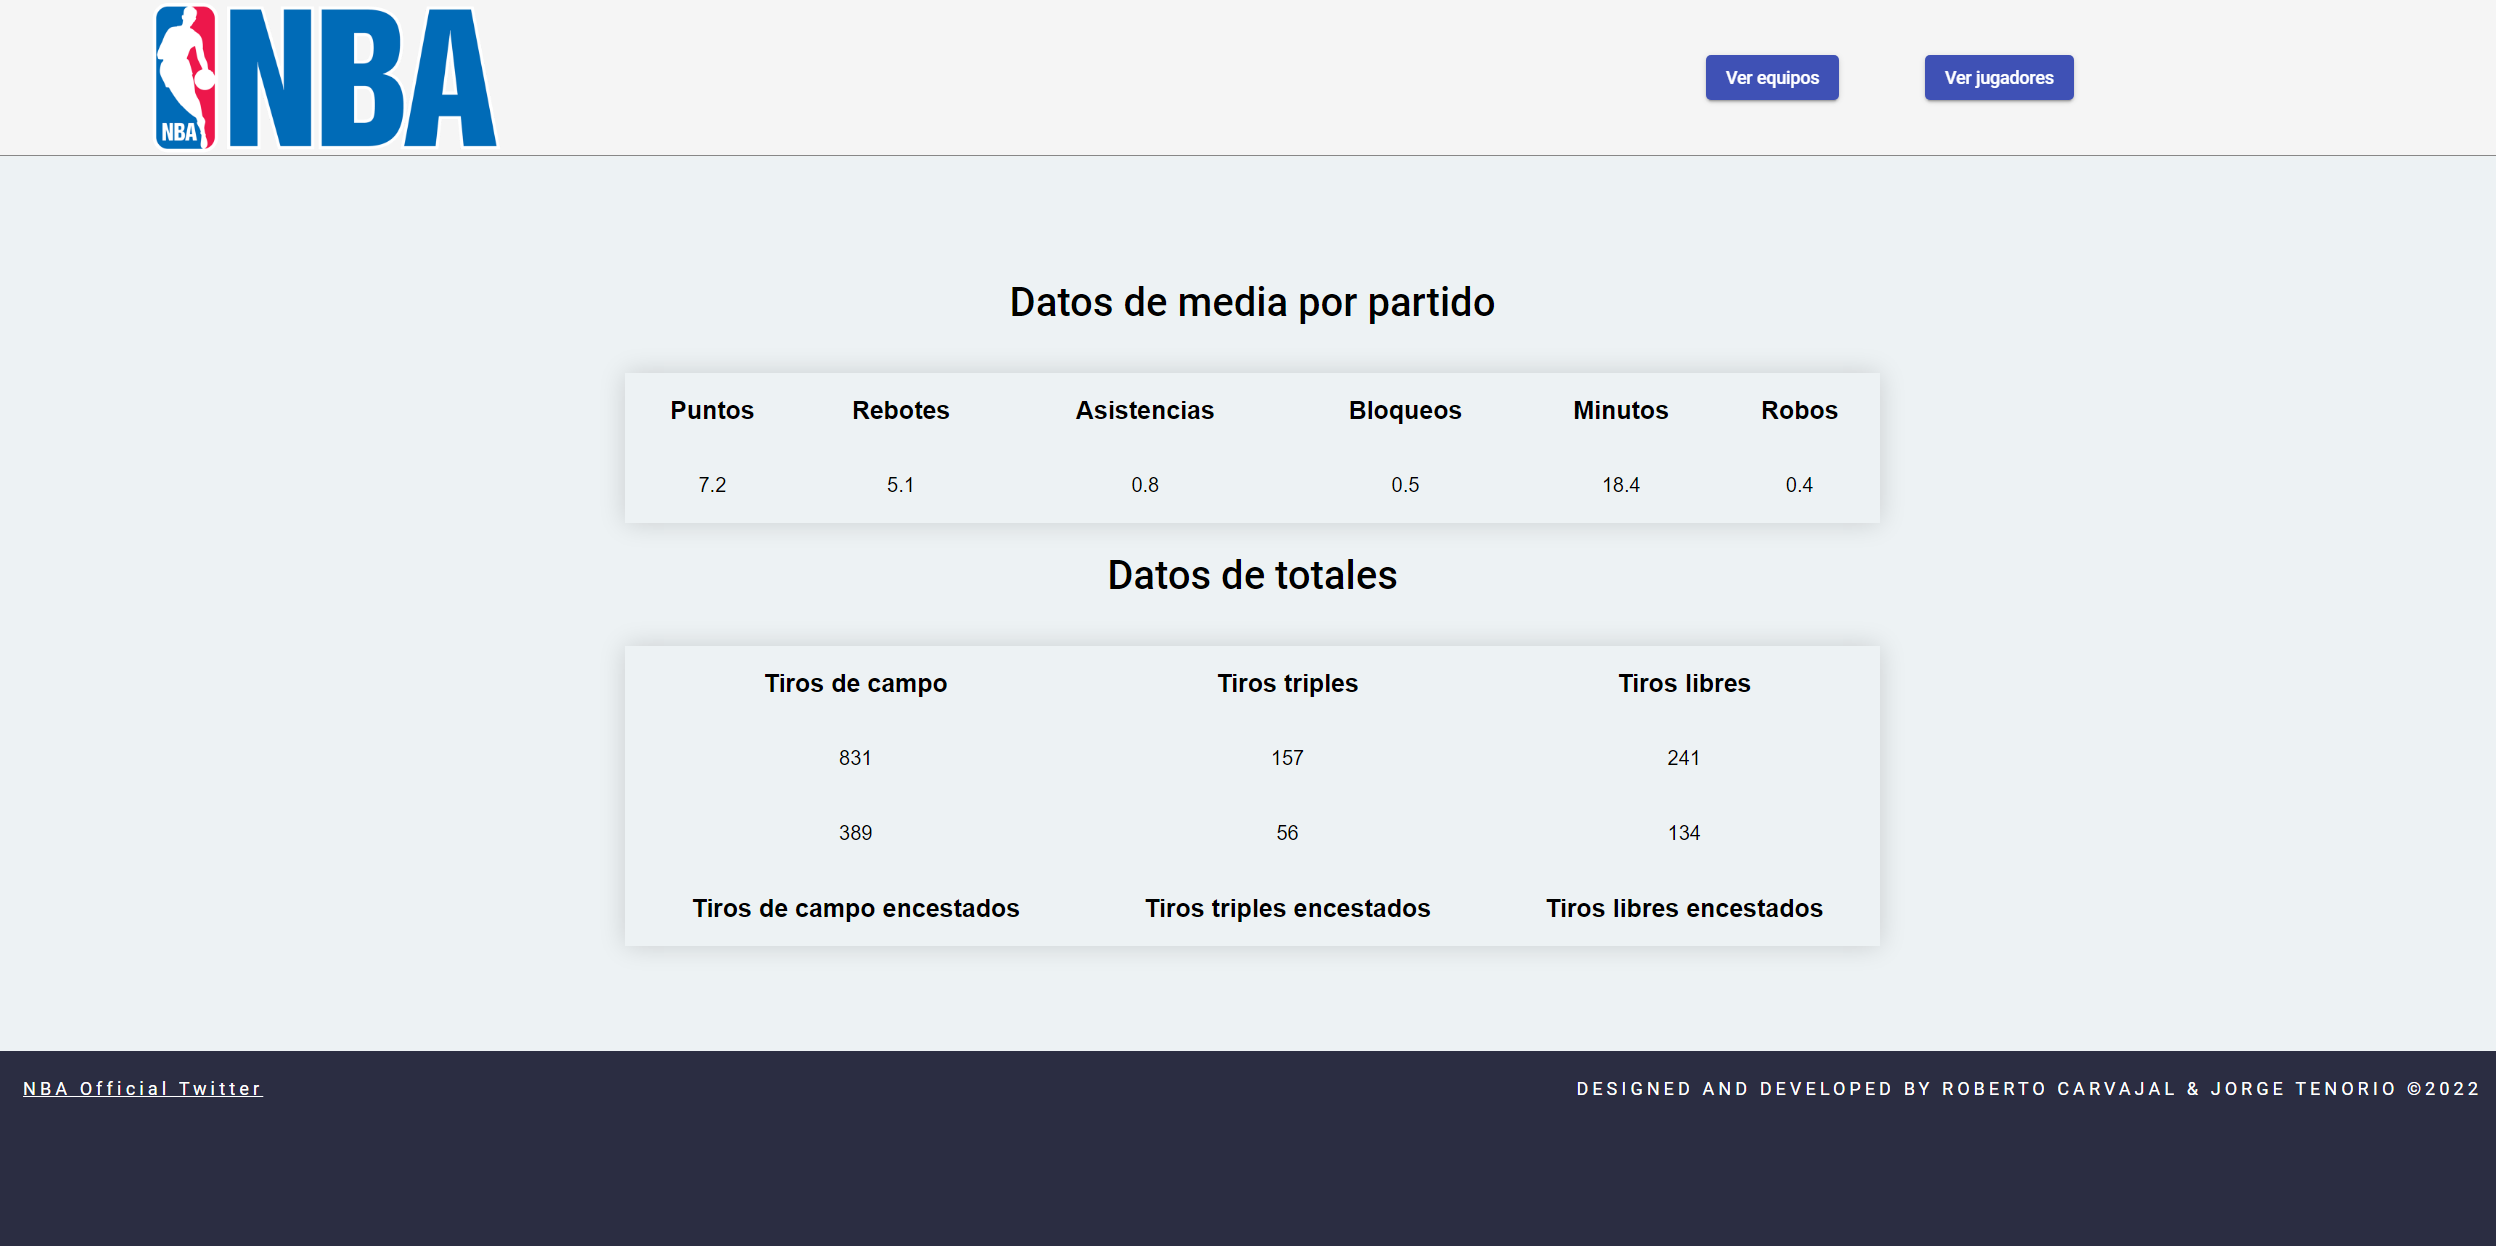This screenshot has height=1246, width=2496.
Task: Click the Designed and Developed footer credit
Action: (2028, 1089)
